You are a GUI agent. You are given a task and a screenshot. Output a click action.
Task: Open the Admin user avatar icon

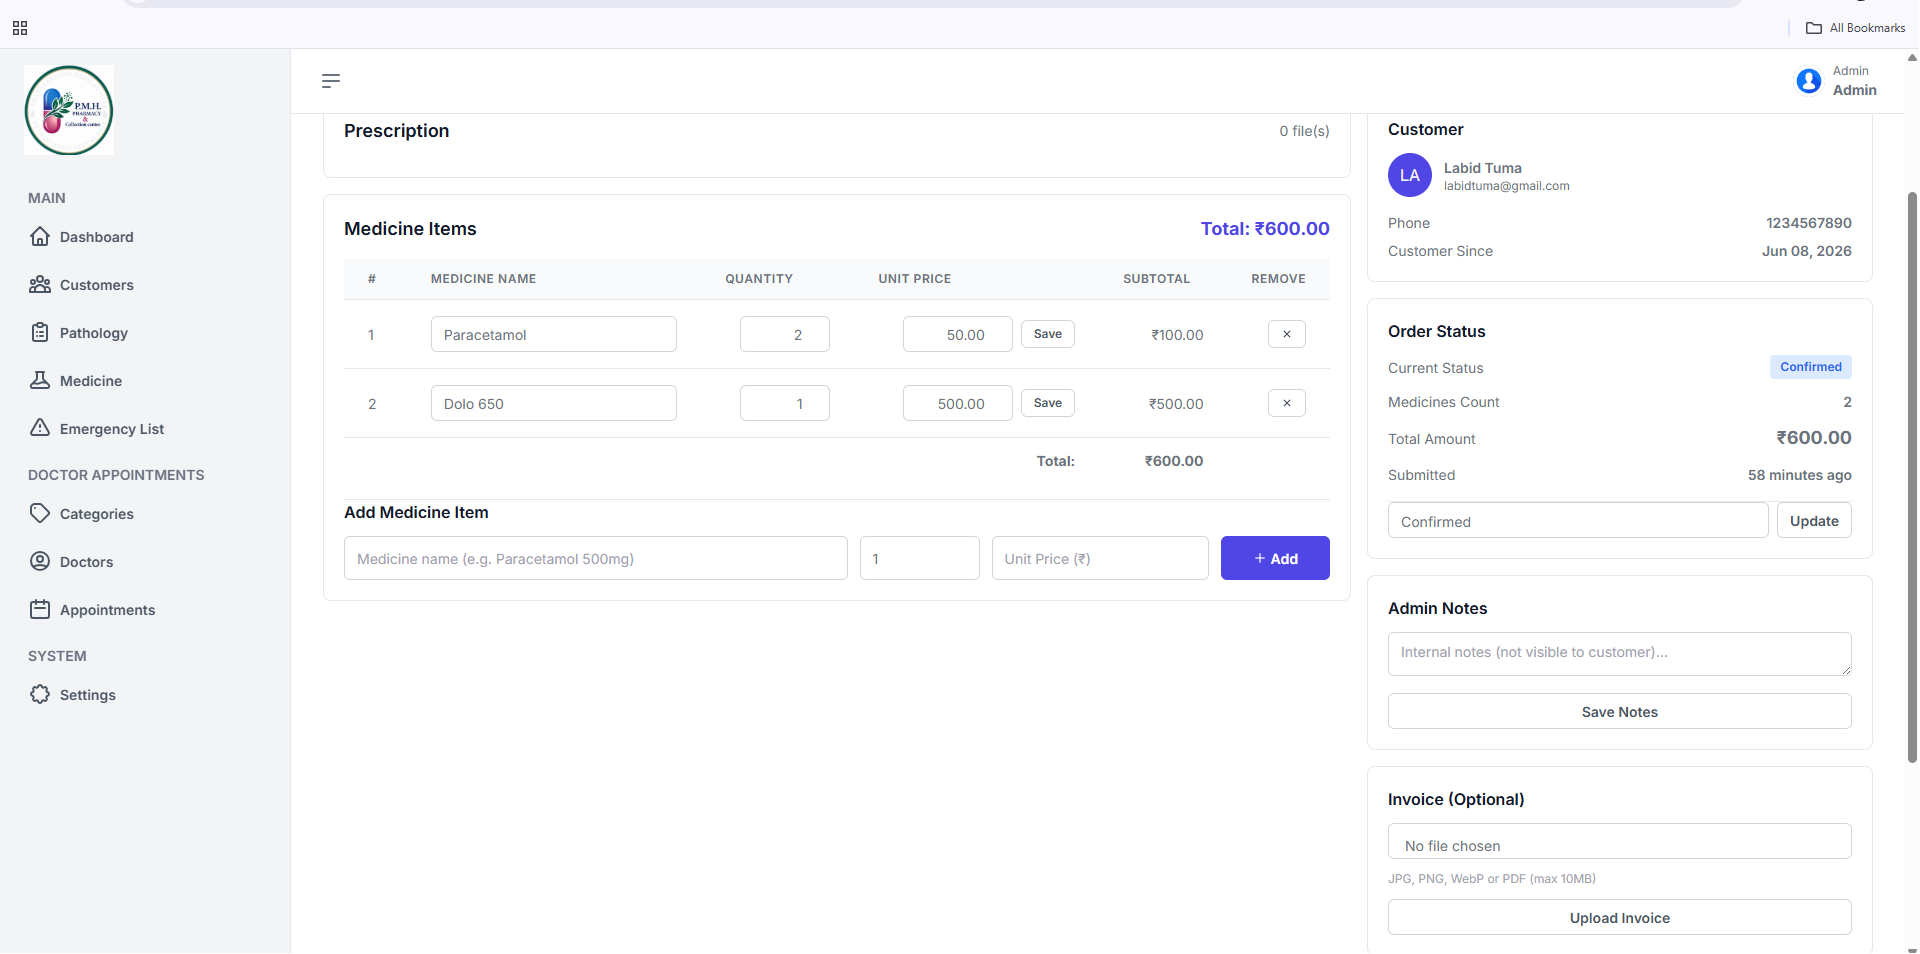tap(1809, 81)
